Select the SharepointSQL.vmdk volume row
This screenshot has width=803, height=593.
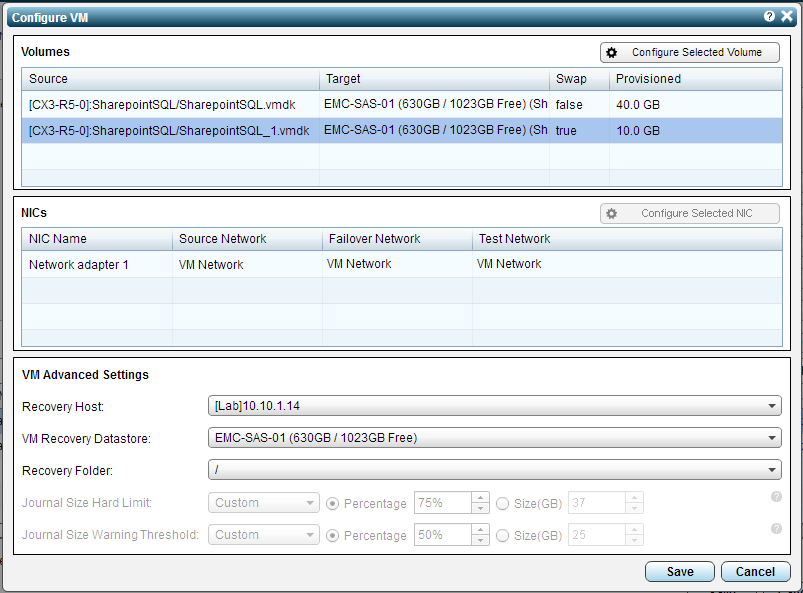170,104
